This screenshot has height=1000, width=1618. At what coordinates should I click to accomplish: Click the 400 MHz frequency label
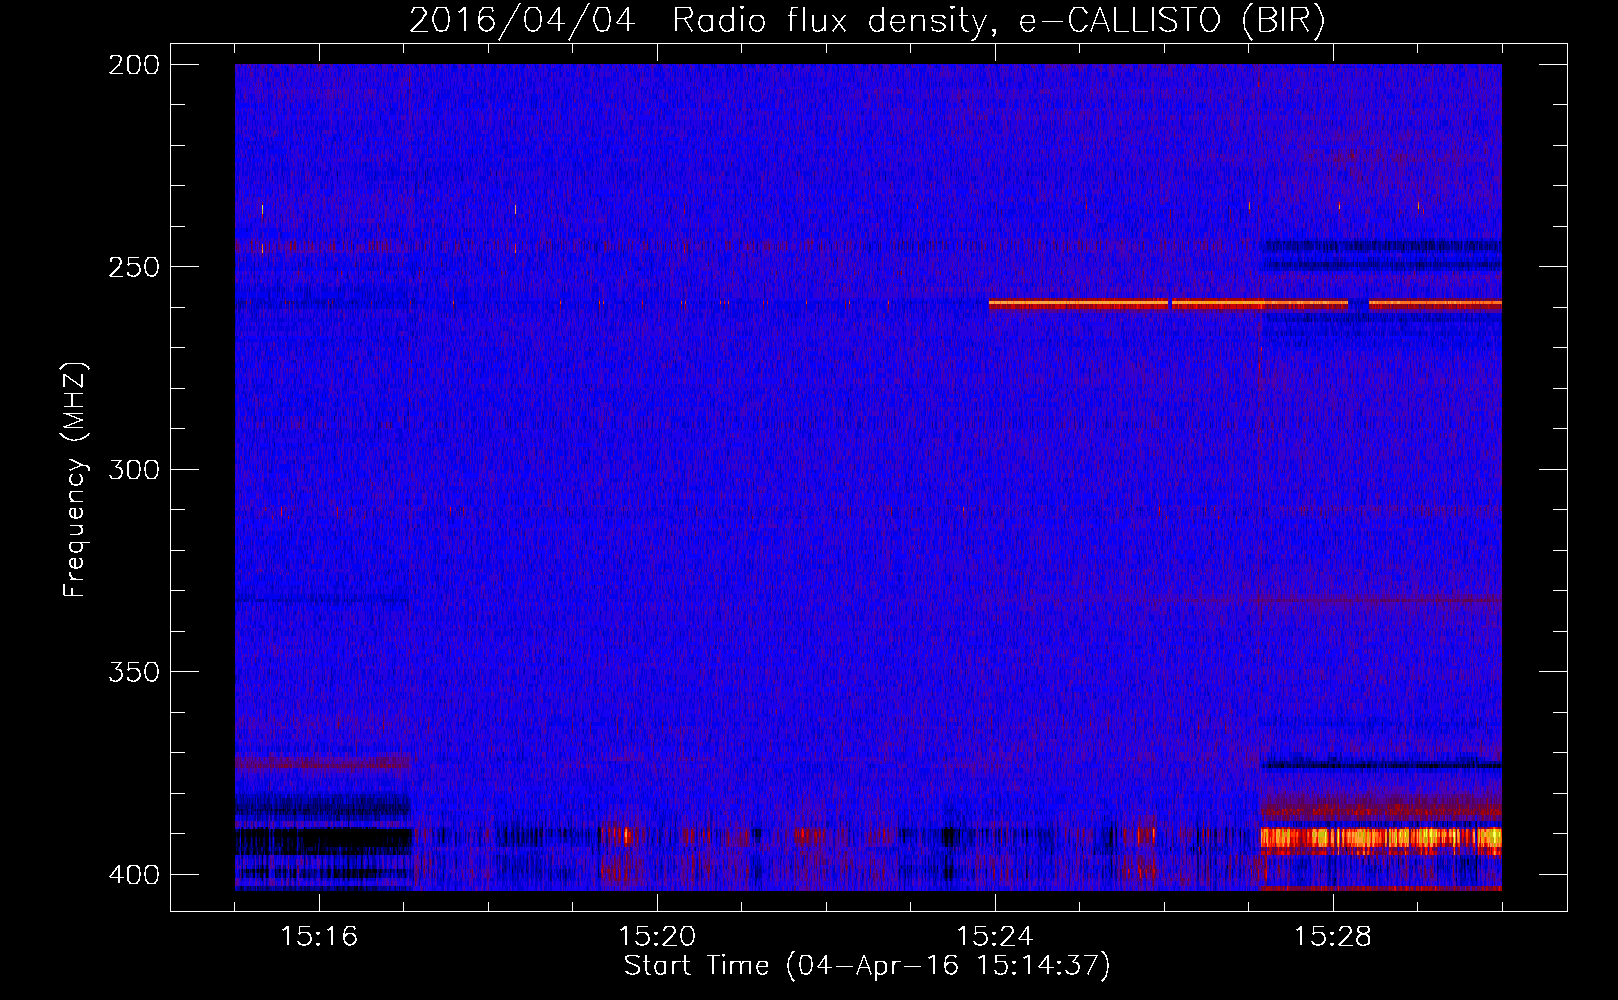point(134,875)
